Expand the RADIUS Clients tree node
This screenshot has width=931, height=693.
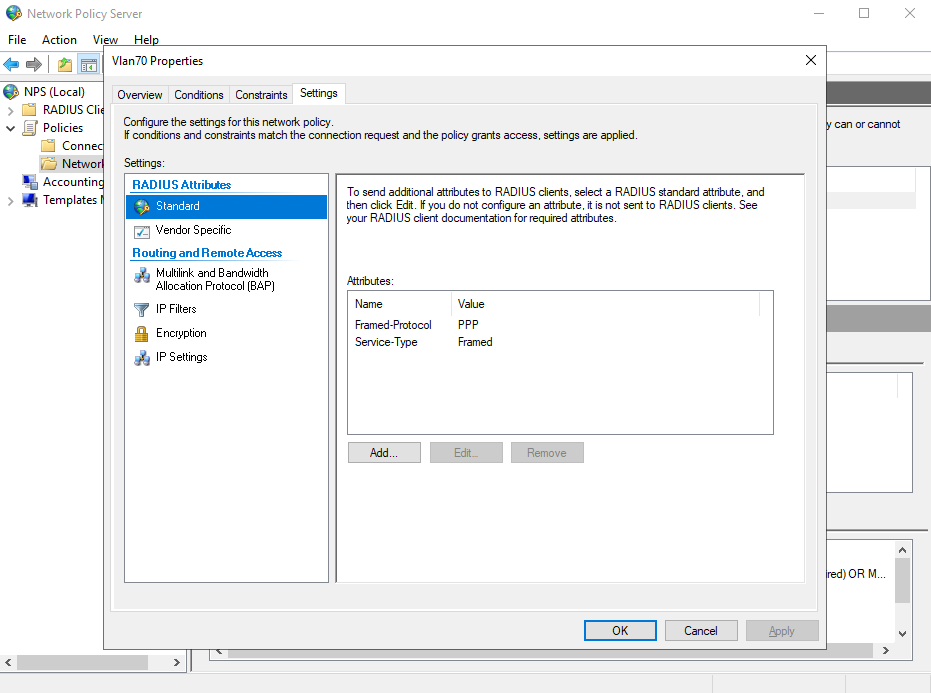click(x=10, y=110)
